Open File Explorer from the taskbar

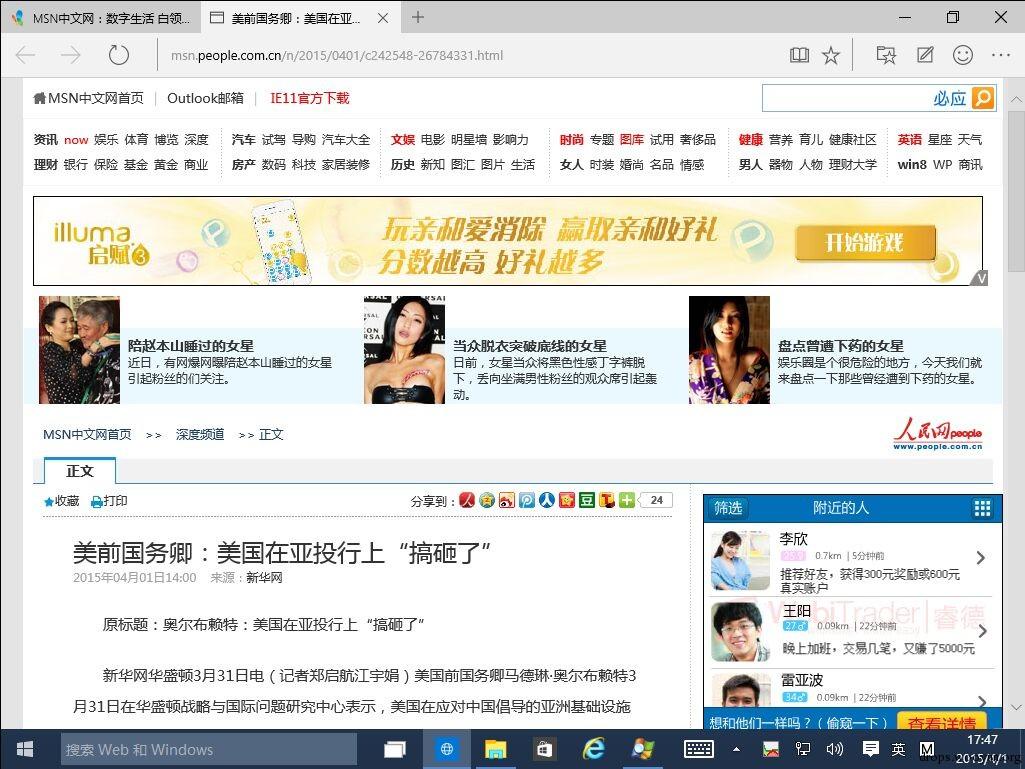[495, 749]
